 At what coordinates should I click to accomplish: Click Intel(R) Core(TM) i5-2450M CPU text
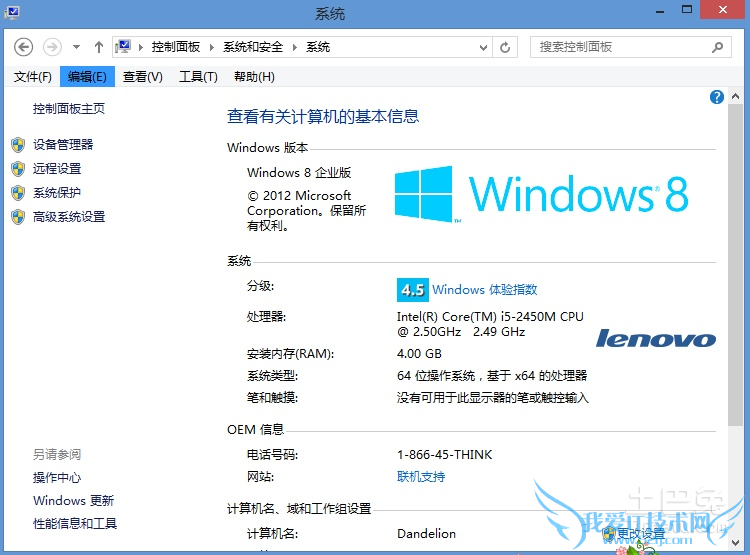490,316
